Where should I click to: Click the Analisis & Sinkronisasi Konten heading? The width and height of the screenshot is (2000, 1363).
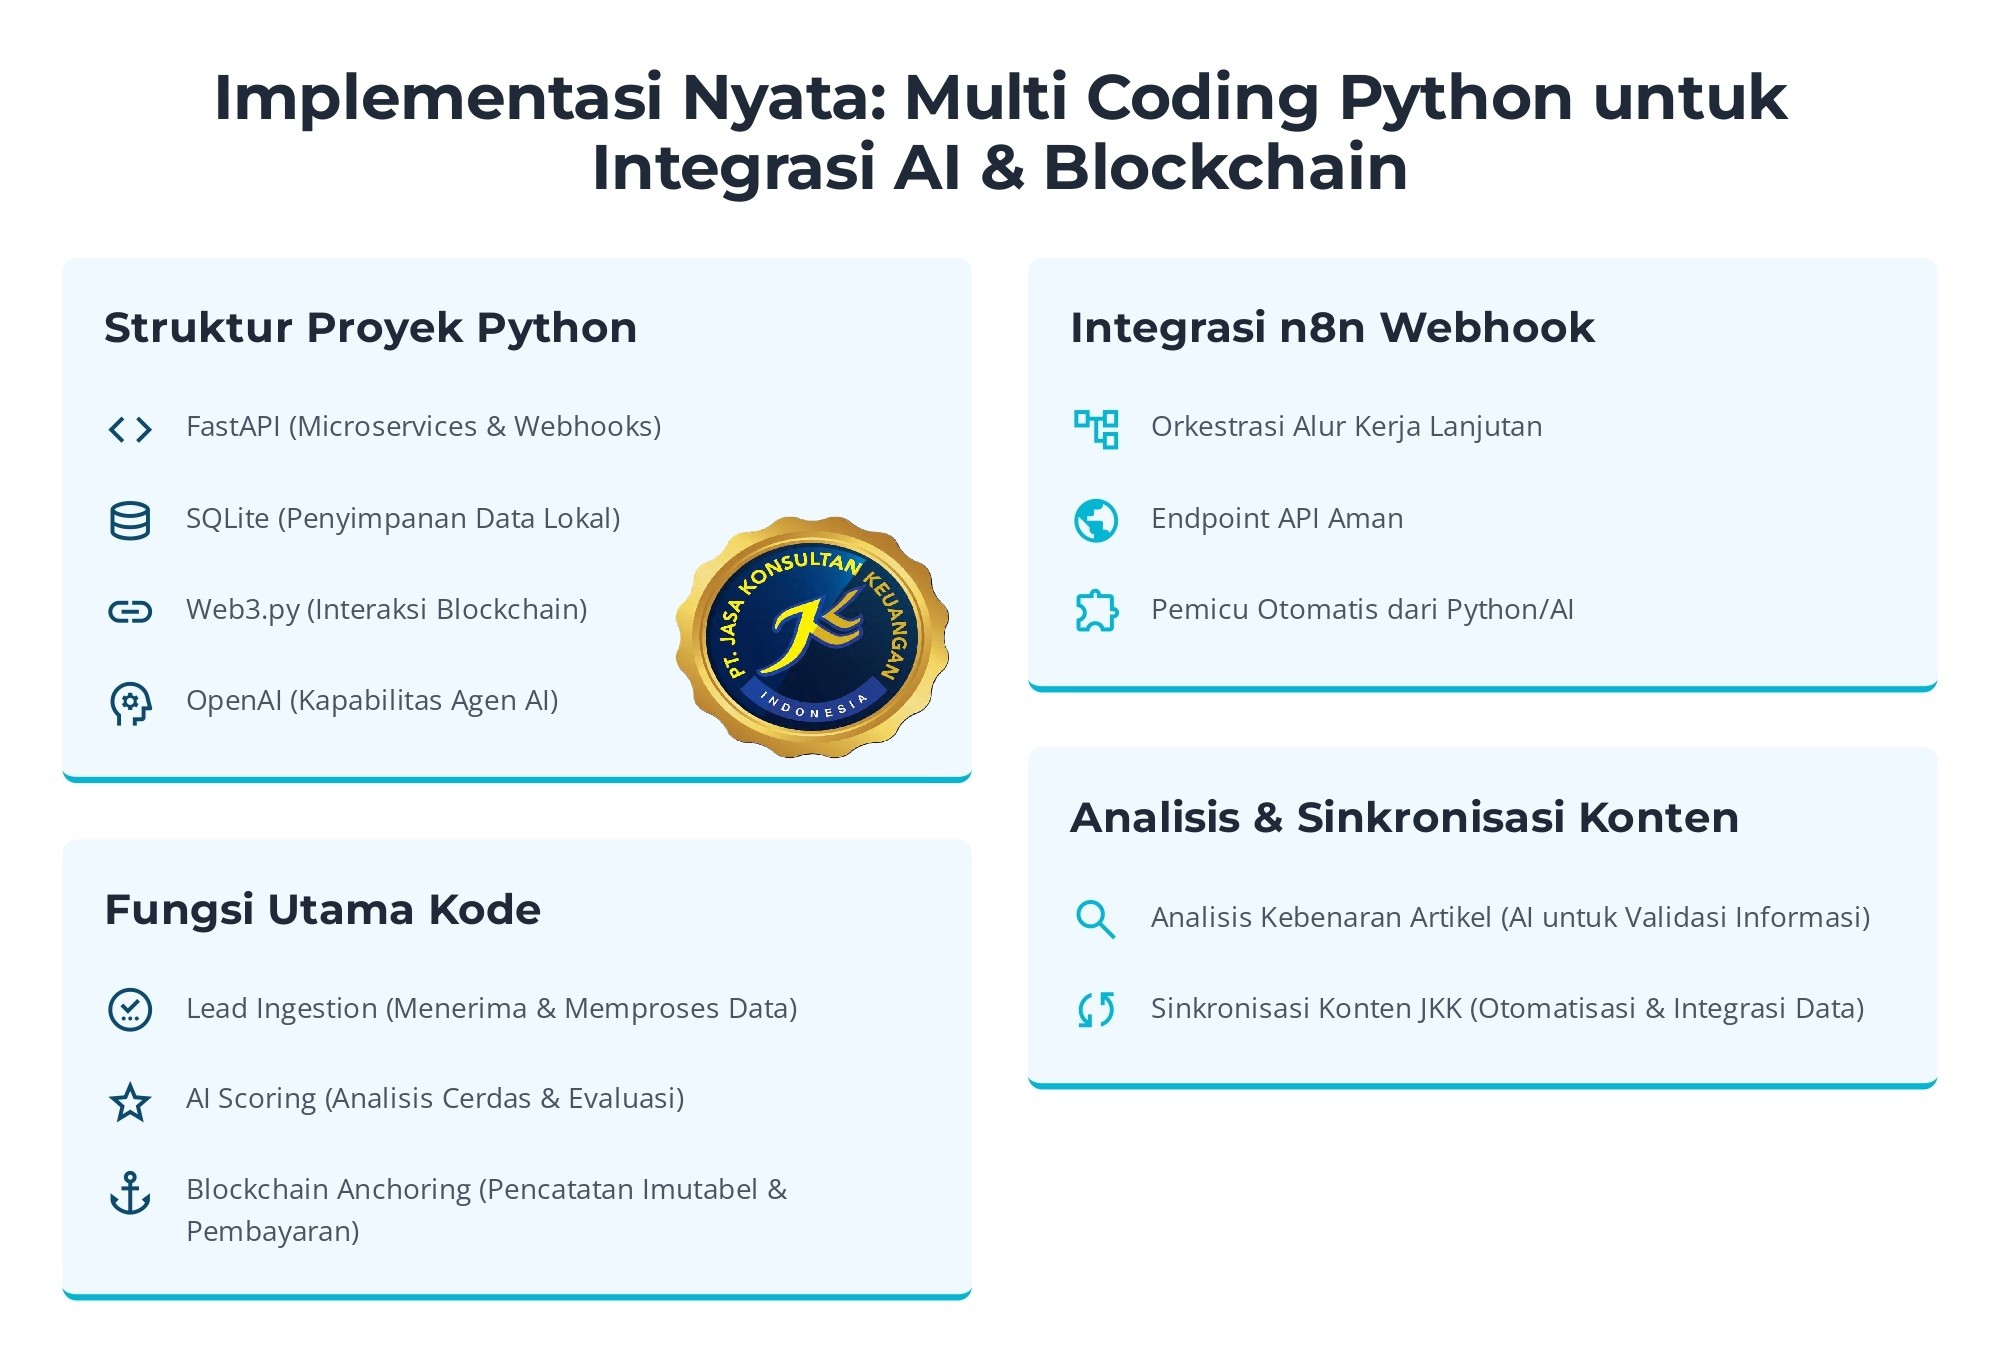(1404, 818)
